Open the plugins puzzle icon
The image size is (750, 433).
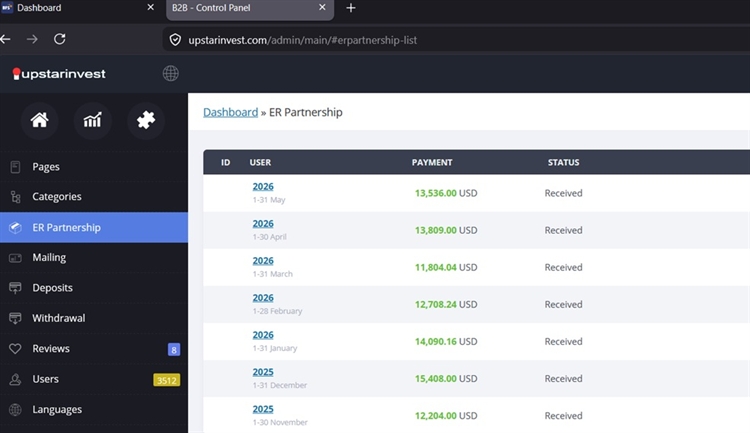tap(146, 120)
